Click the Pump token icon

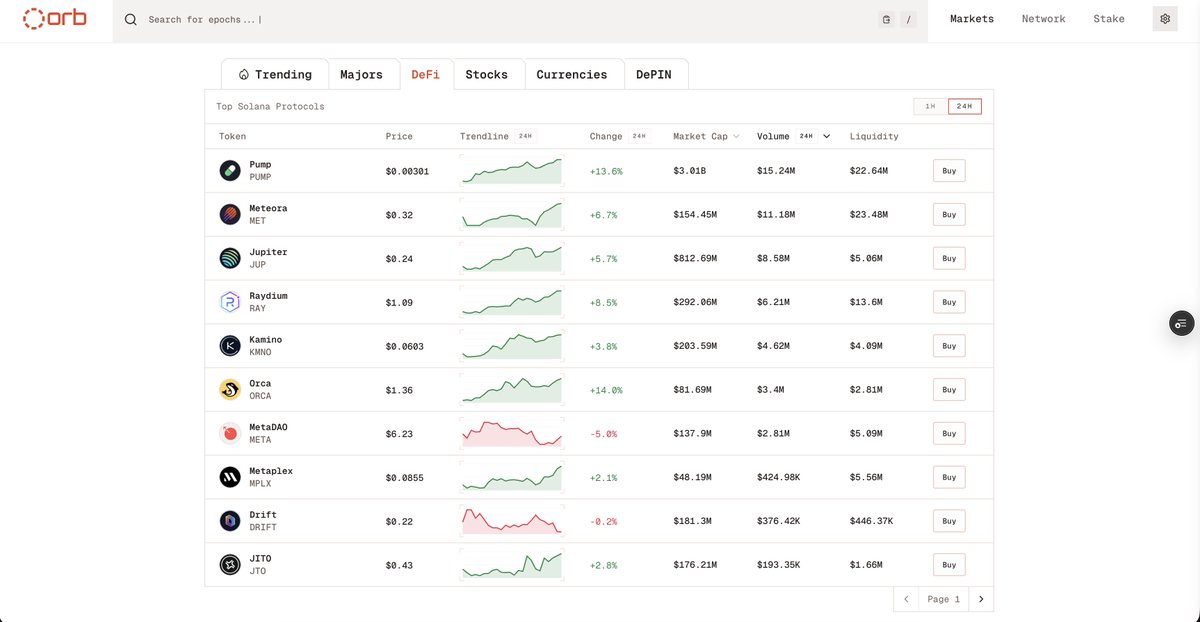click(x=230, y=171)
